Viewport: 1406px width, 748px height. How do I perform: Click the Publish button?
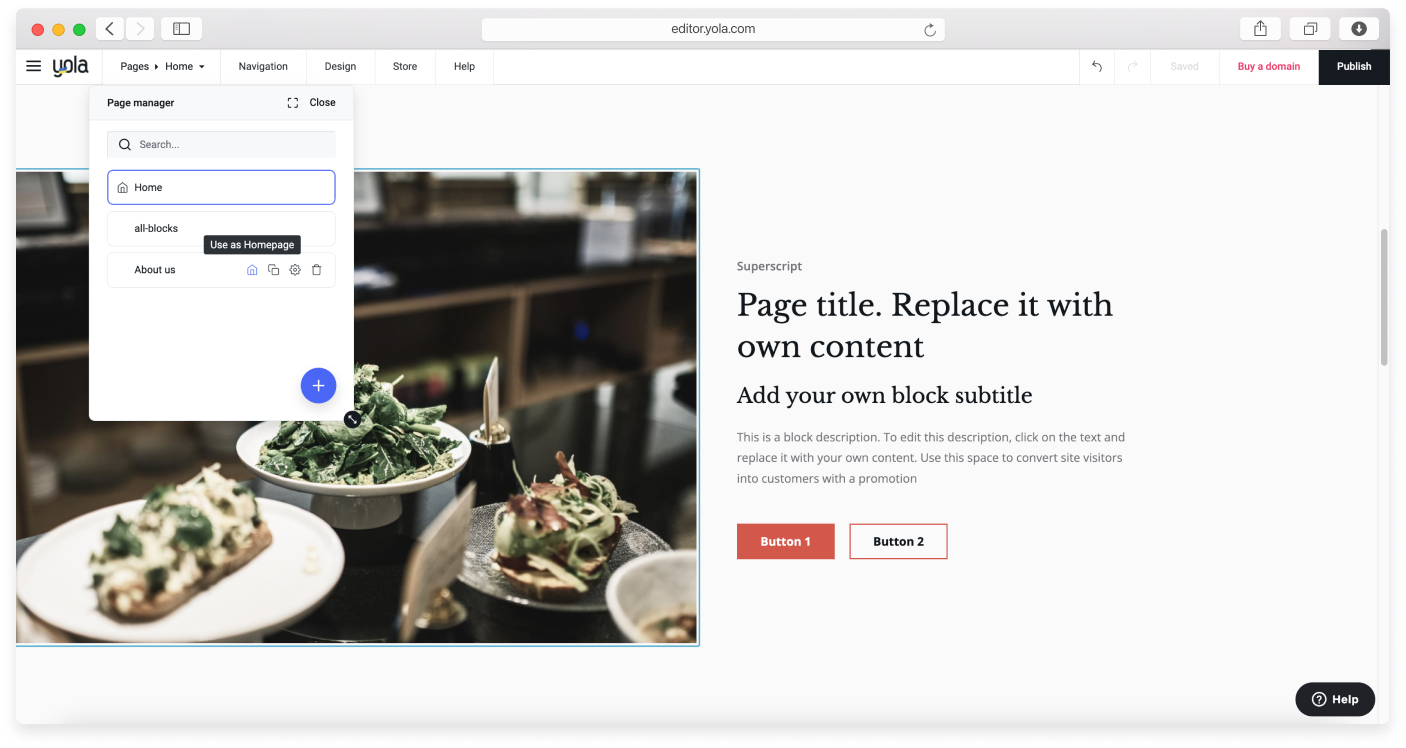point(1353,66)
